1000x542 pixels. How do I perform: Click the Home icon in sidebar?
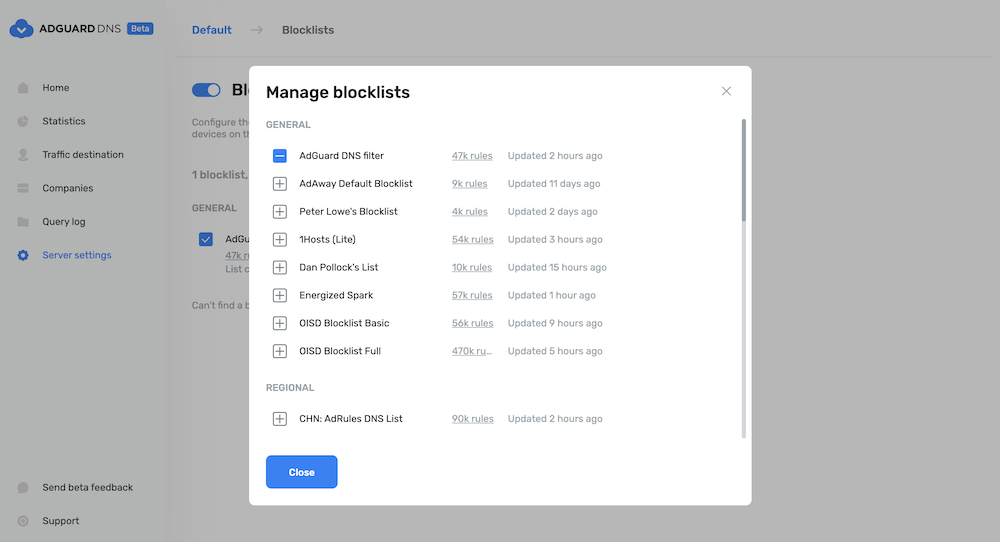[23, 88]
